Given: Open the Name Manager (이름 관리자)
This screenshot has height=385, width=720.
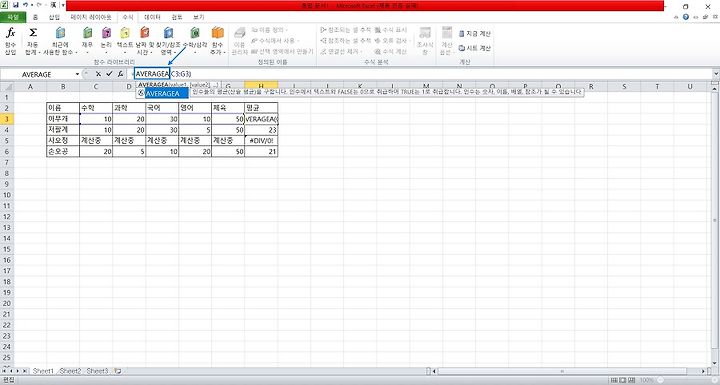Looking at the screenshot, I should [240, 41].
